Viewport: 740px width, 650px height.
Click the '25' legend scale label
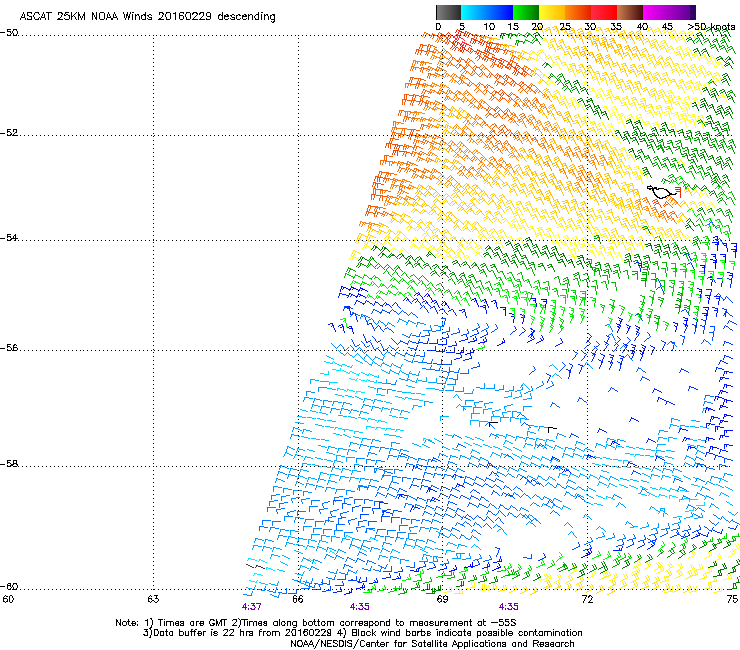pos(564,27)
